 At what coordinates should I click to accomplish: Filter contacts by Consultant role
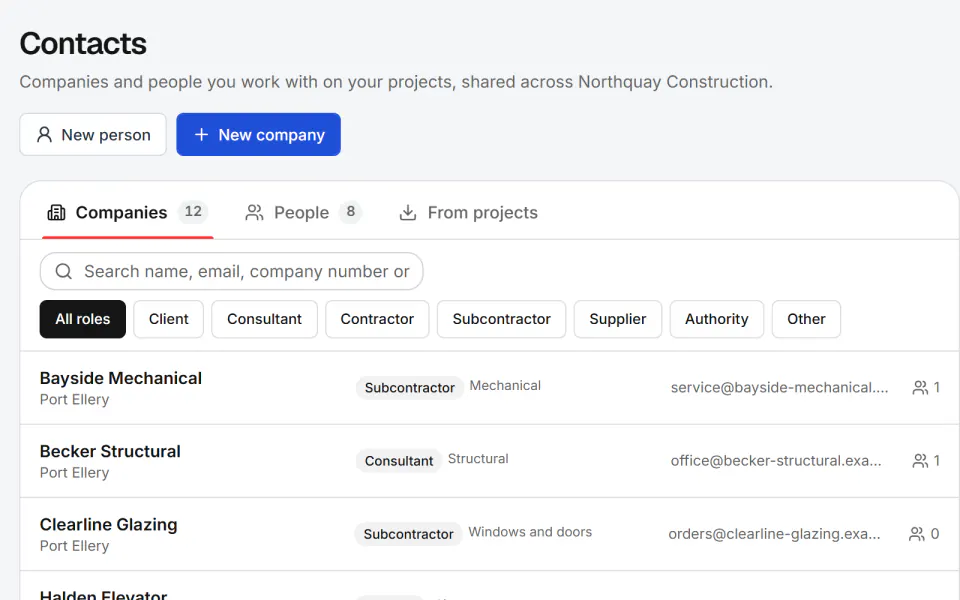(x=264, y=319)
